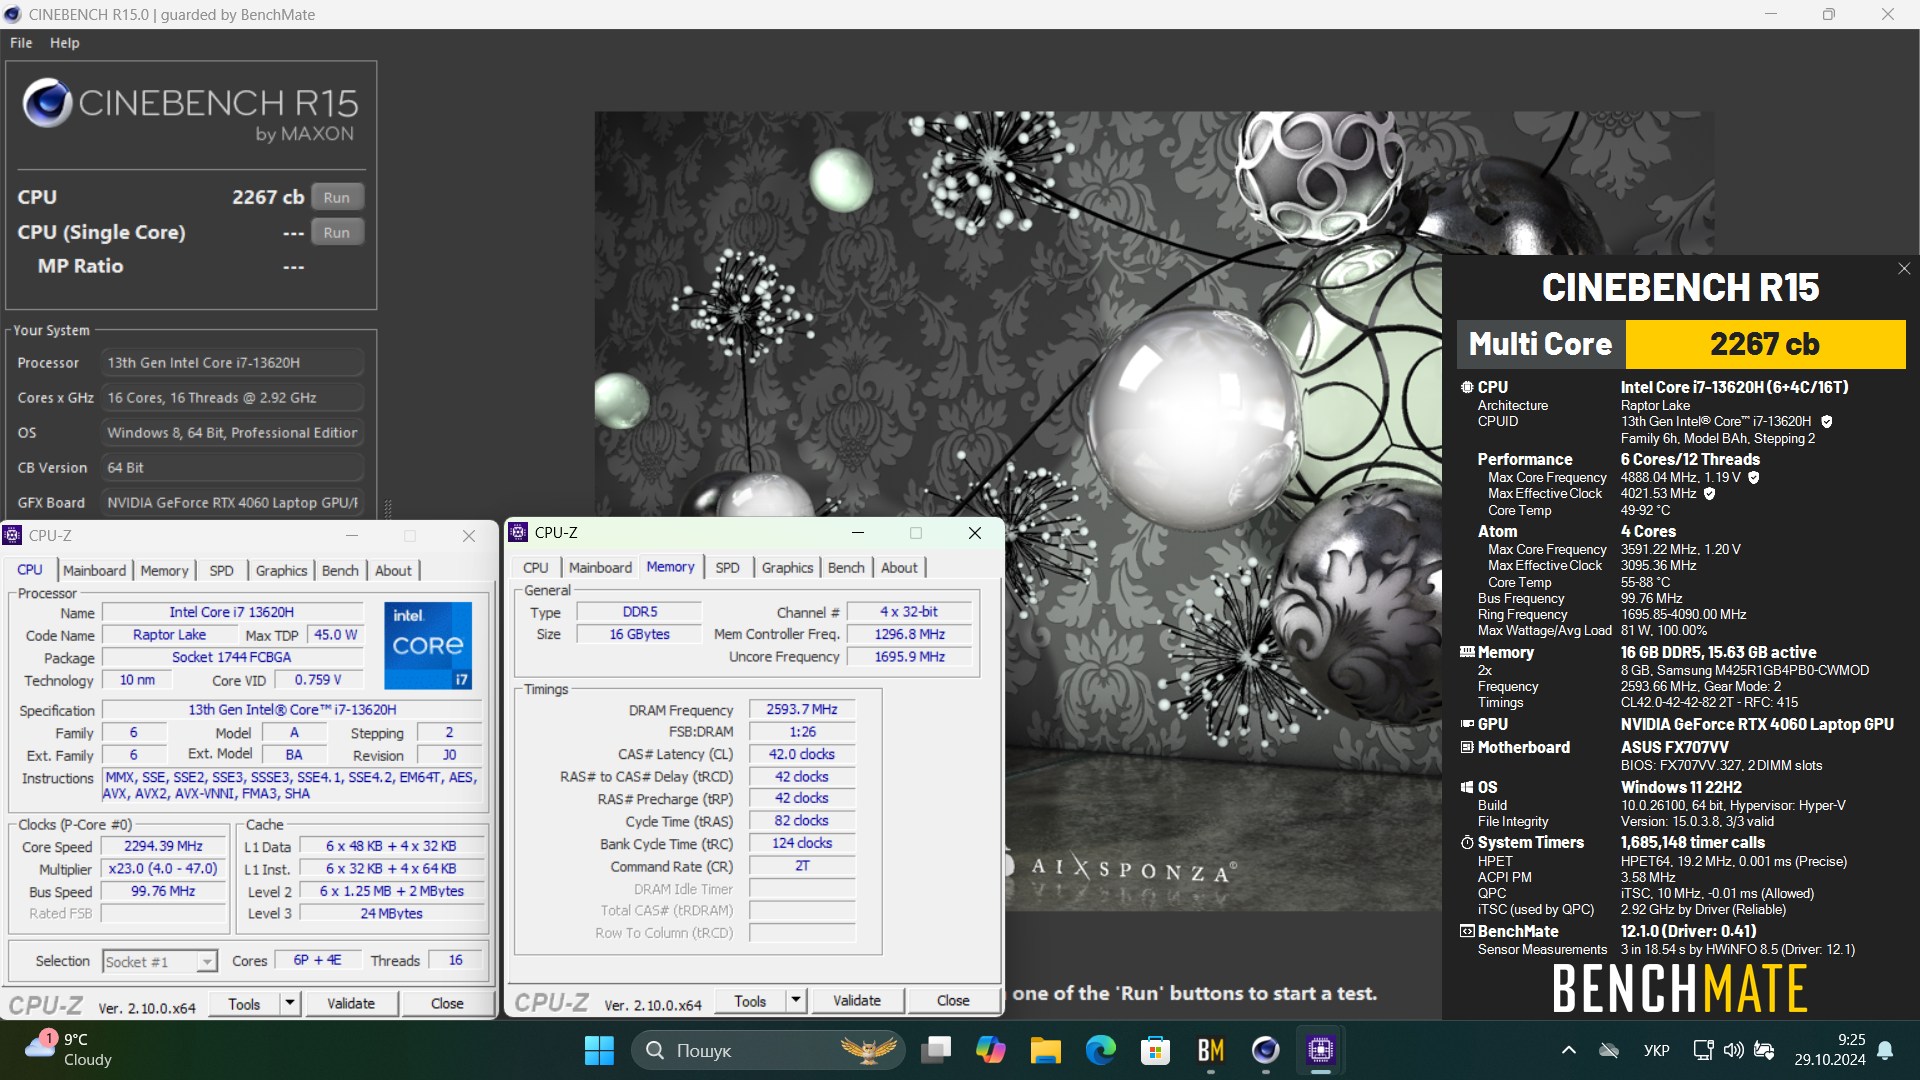Switch to Cinebench on the taskbar
This screenshot has height=1080, width=1920.
[1265, 1050]
